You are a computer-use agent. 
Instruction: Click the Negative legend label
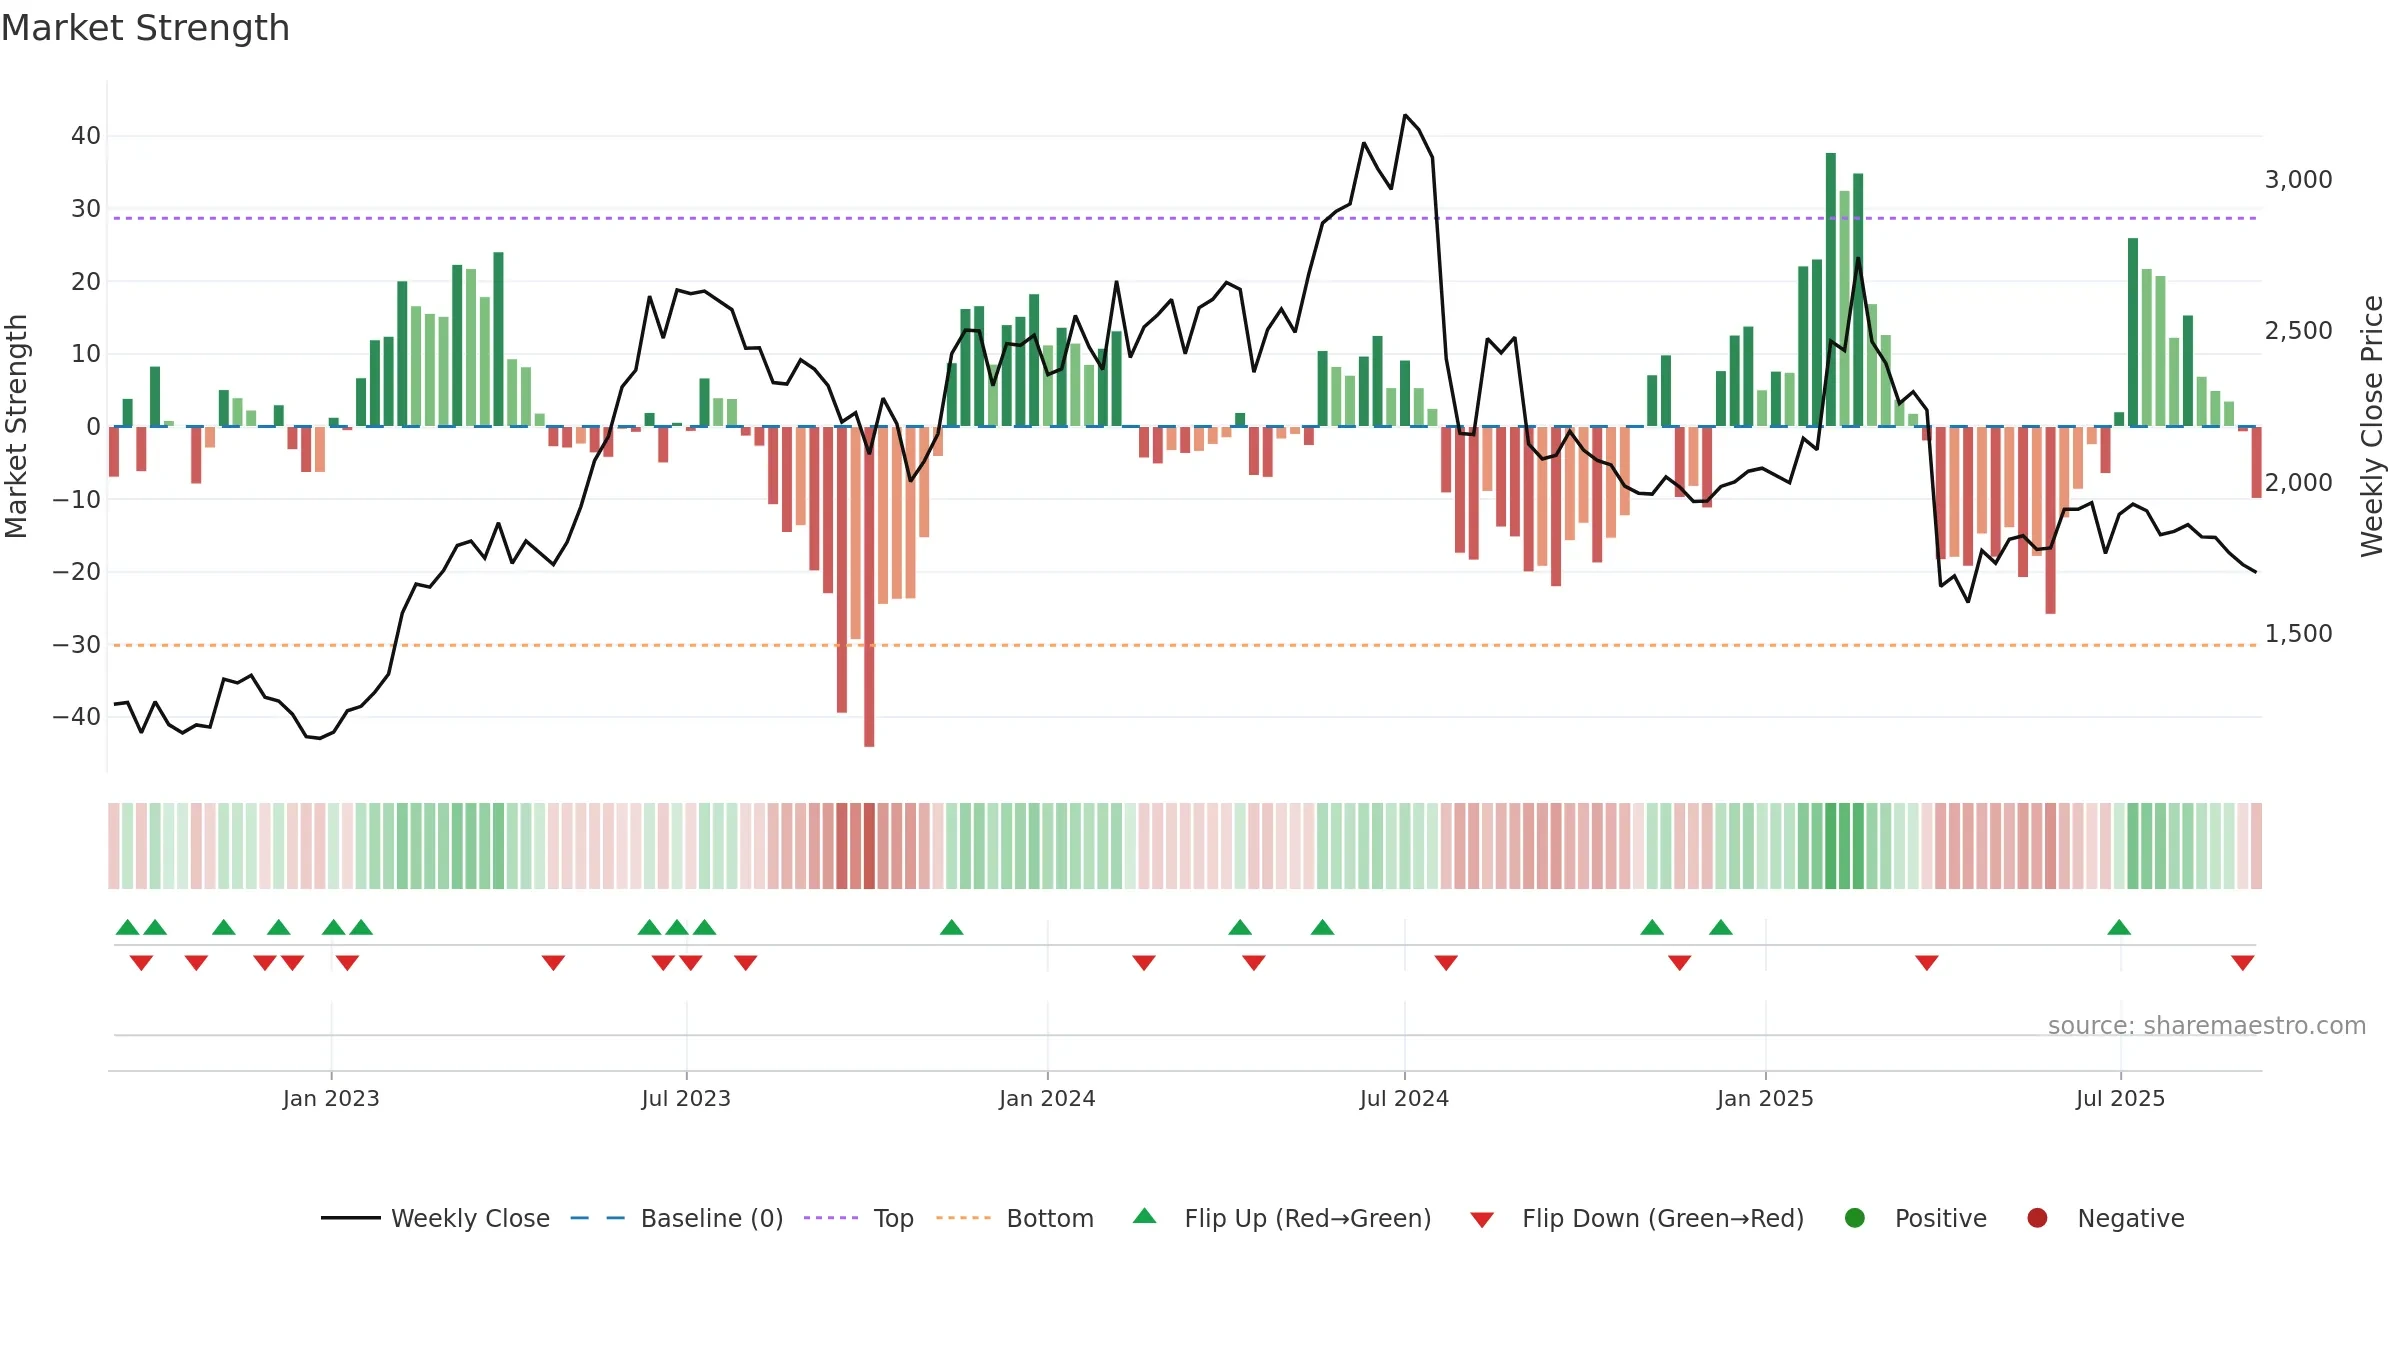click(2131, 1218)
